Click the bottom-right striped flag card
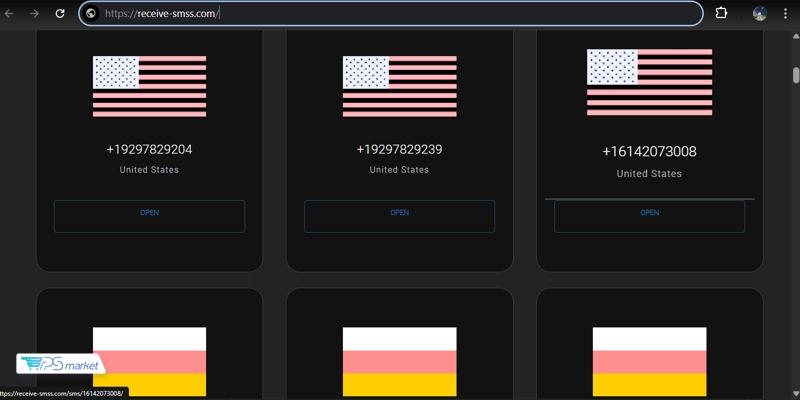The height and width of the screenshot is (400, 800). click(649, 361)
